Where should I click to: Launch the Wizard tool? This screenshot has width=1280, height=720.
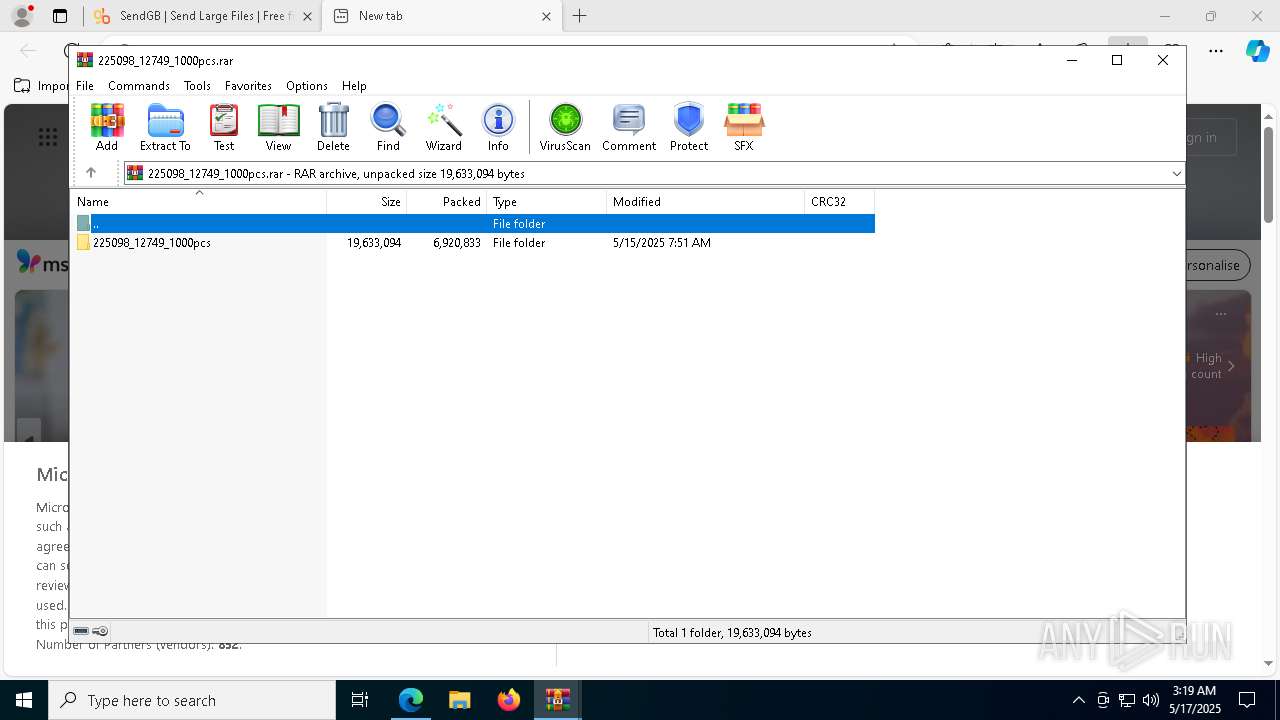coord(444,127)
